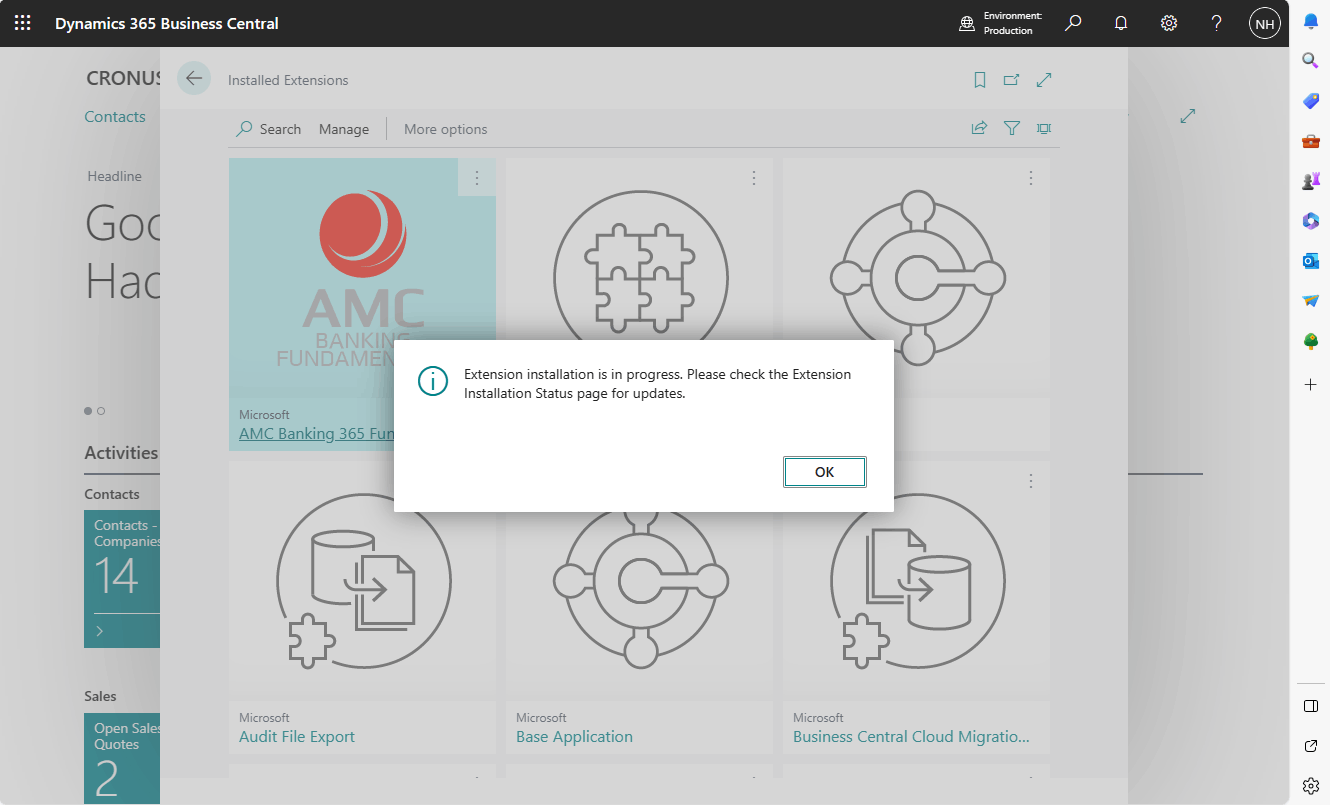Search the extensions list
Viewport: 1330px width, 805px height.
coord(269,129)
